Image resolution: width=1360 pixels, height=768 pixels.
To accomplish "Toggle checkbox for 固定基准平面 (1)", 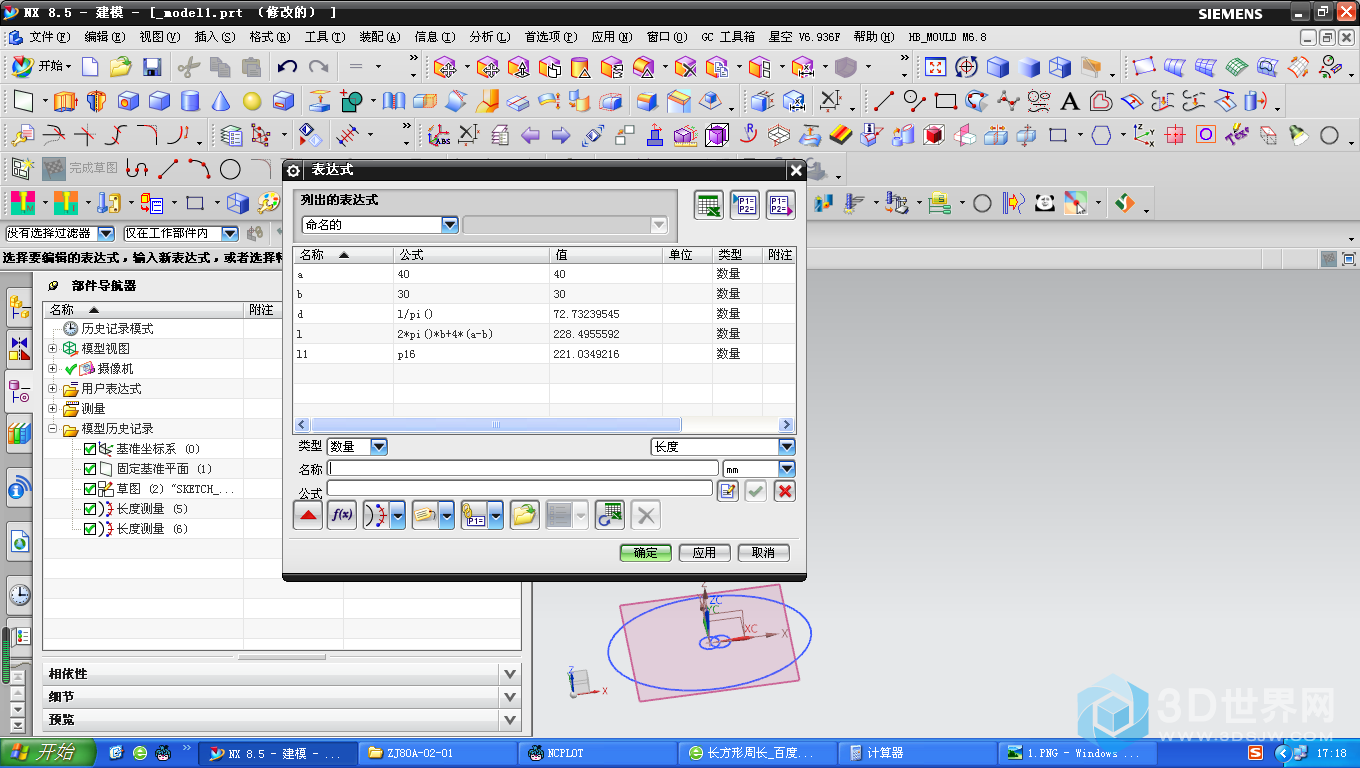I will pos(90,469).
